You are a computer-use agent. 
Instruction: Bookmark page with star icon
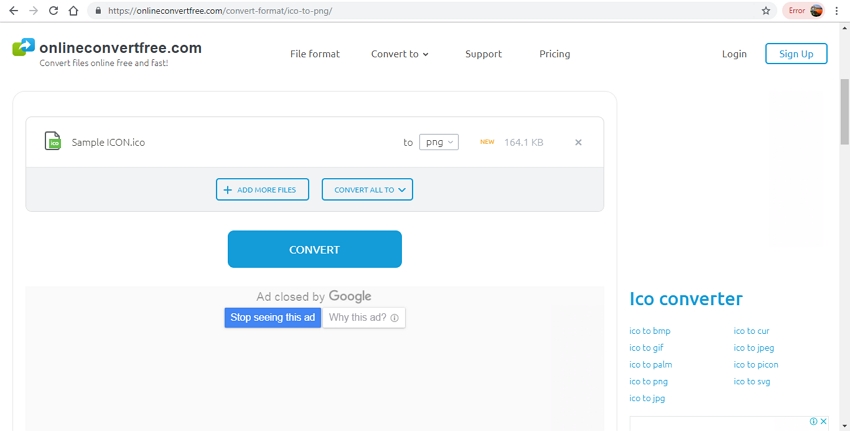click(x=766, y=11)
